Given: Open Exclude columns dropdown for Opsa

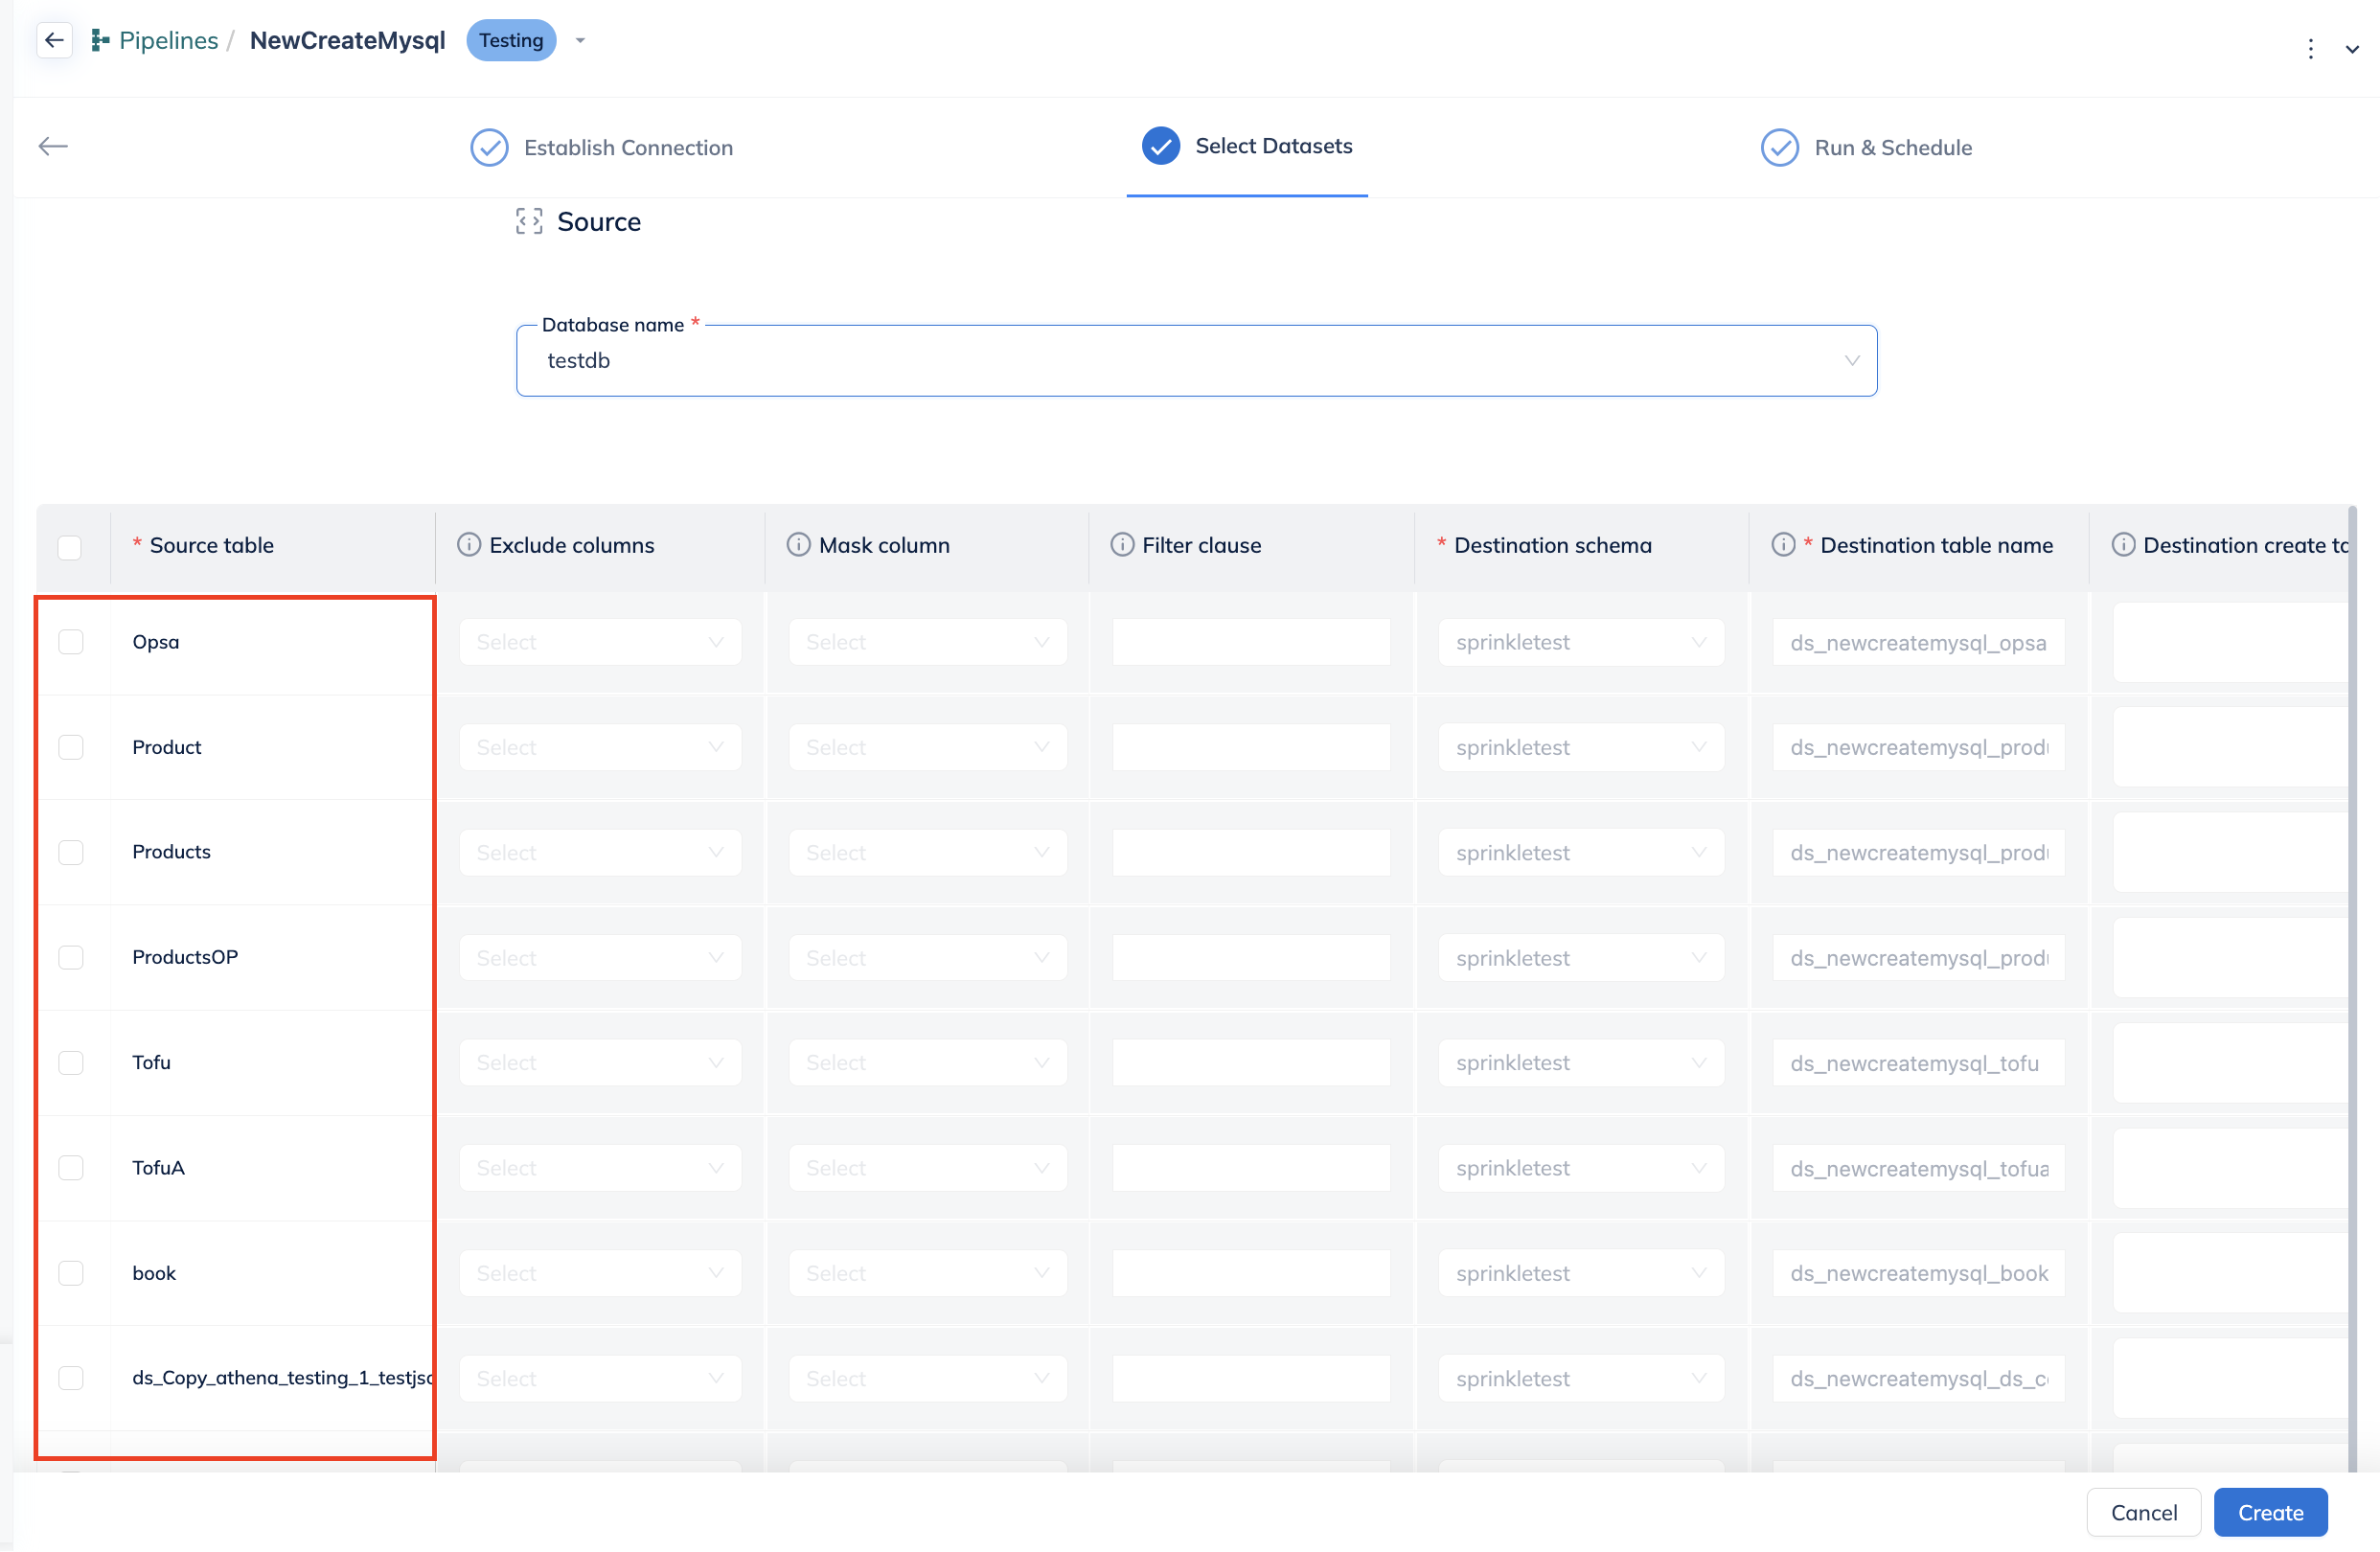Looking at the screenshot, I should point(600,642).
